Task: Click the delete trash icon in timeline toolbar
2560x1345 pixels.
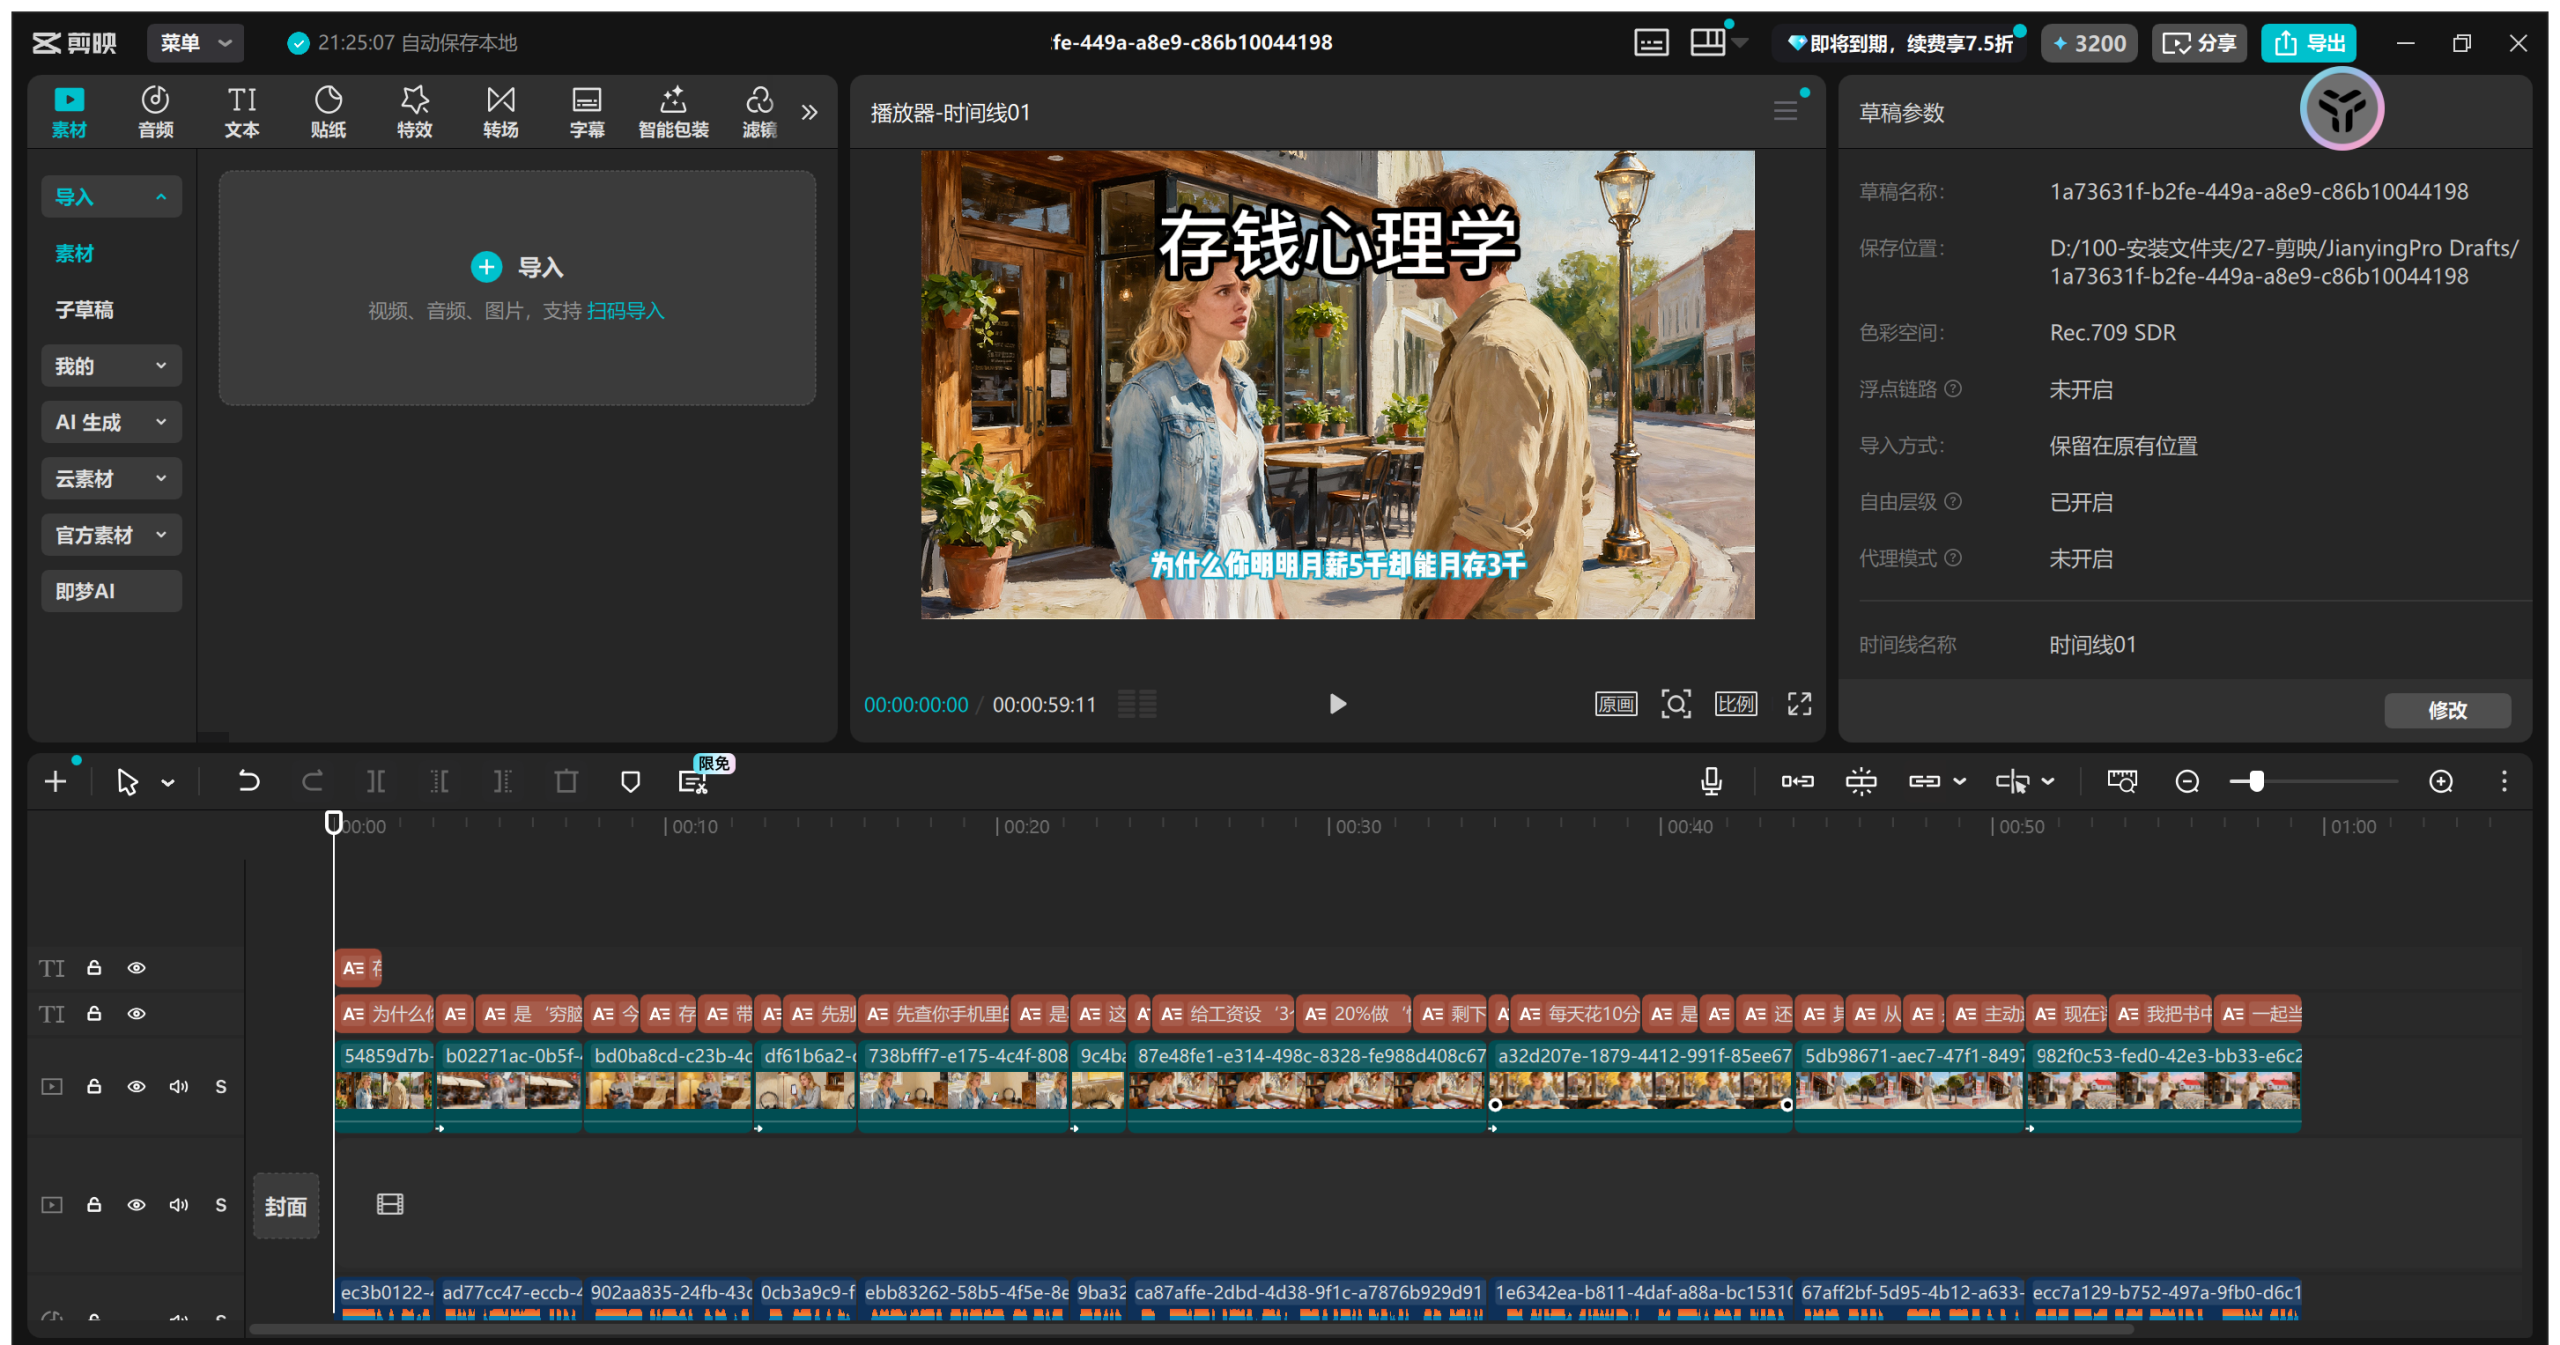Action: (566, 781)
